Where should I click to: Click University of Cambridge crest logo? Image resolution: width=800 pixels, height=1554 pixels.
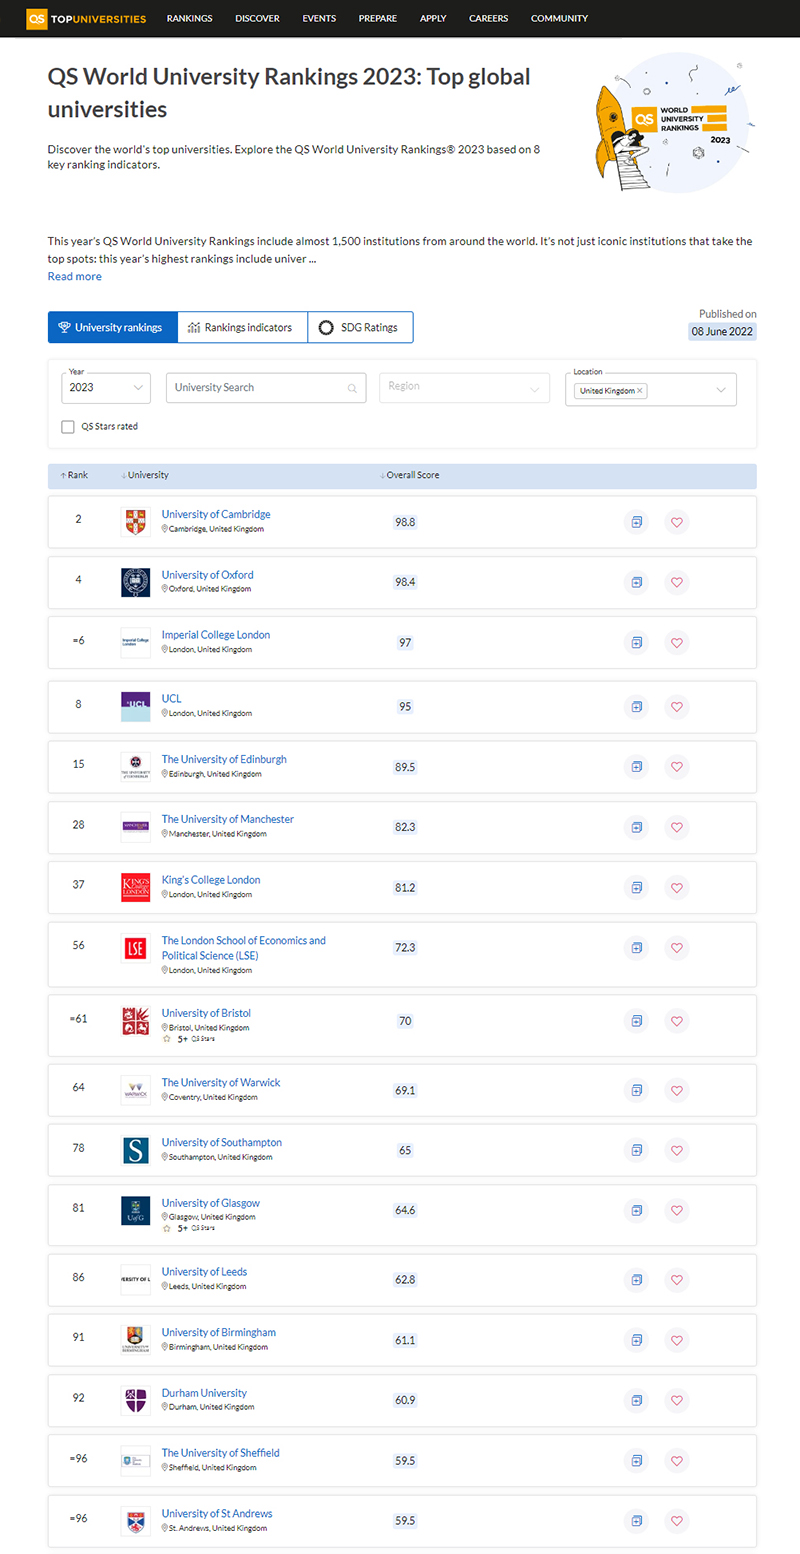136,522
